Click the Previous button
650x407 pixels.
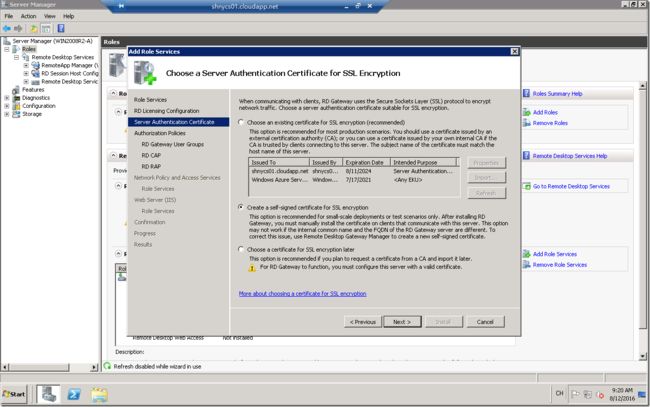tap(363, 322)
